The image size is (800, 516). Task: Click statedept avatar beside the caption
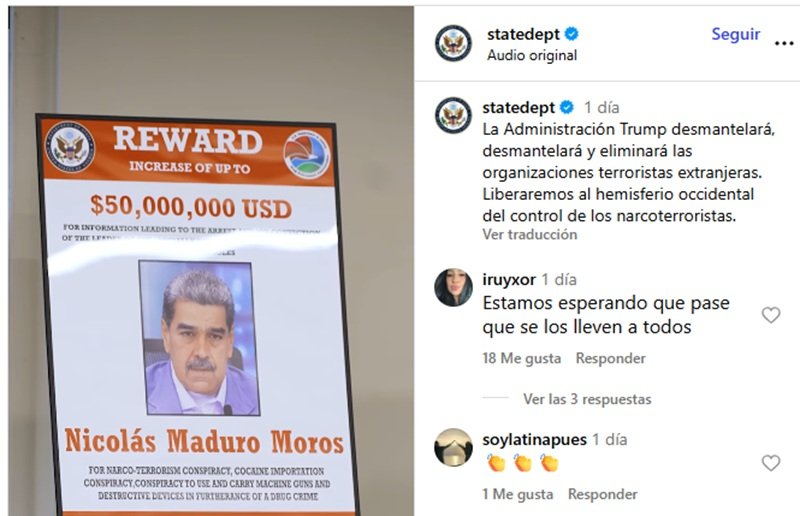click(x=453, y=115)
